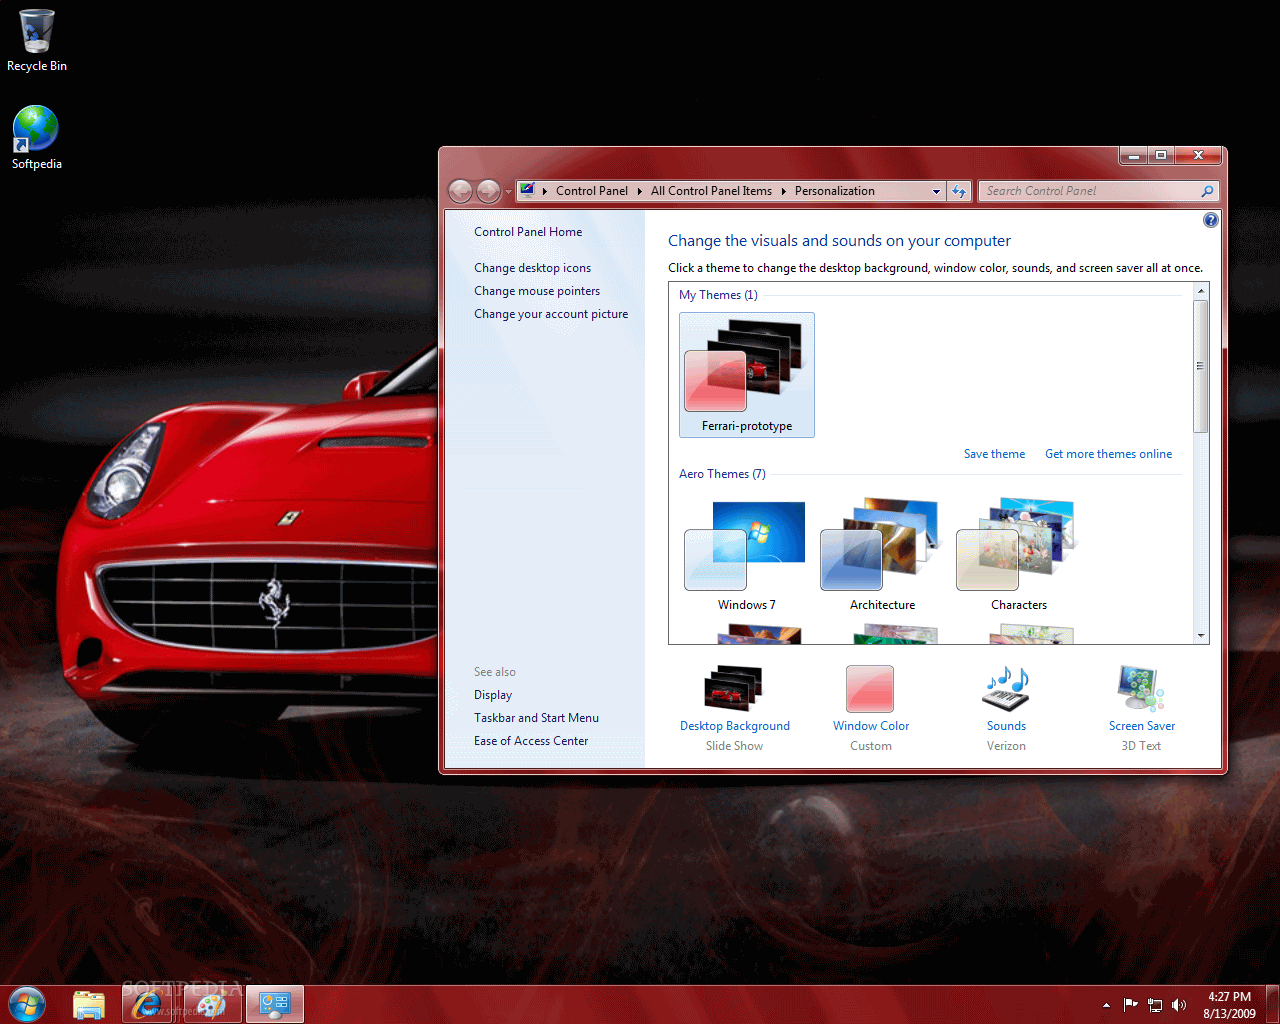Open Change desktop icons link

tap(532, 268)
